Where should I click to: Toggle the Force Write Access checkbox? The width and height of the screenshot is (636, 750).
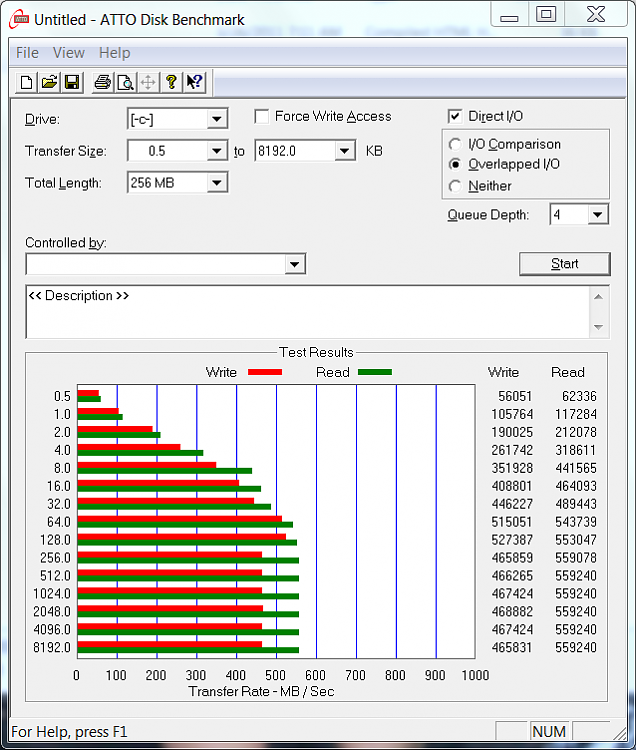(262, 117)
